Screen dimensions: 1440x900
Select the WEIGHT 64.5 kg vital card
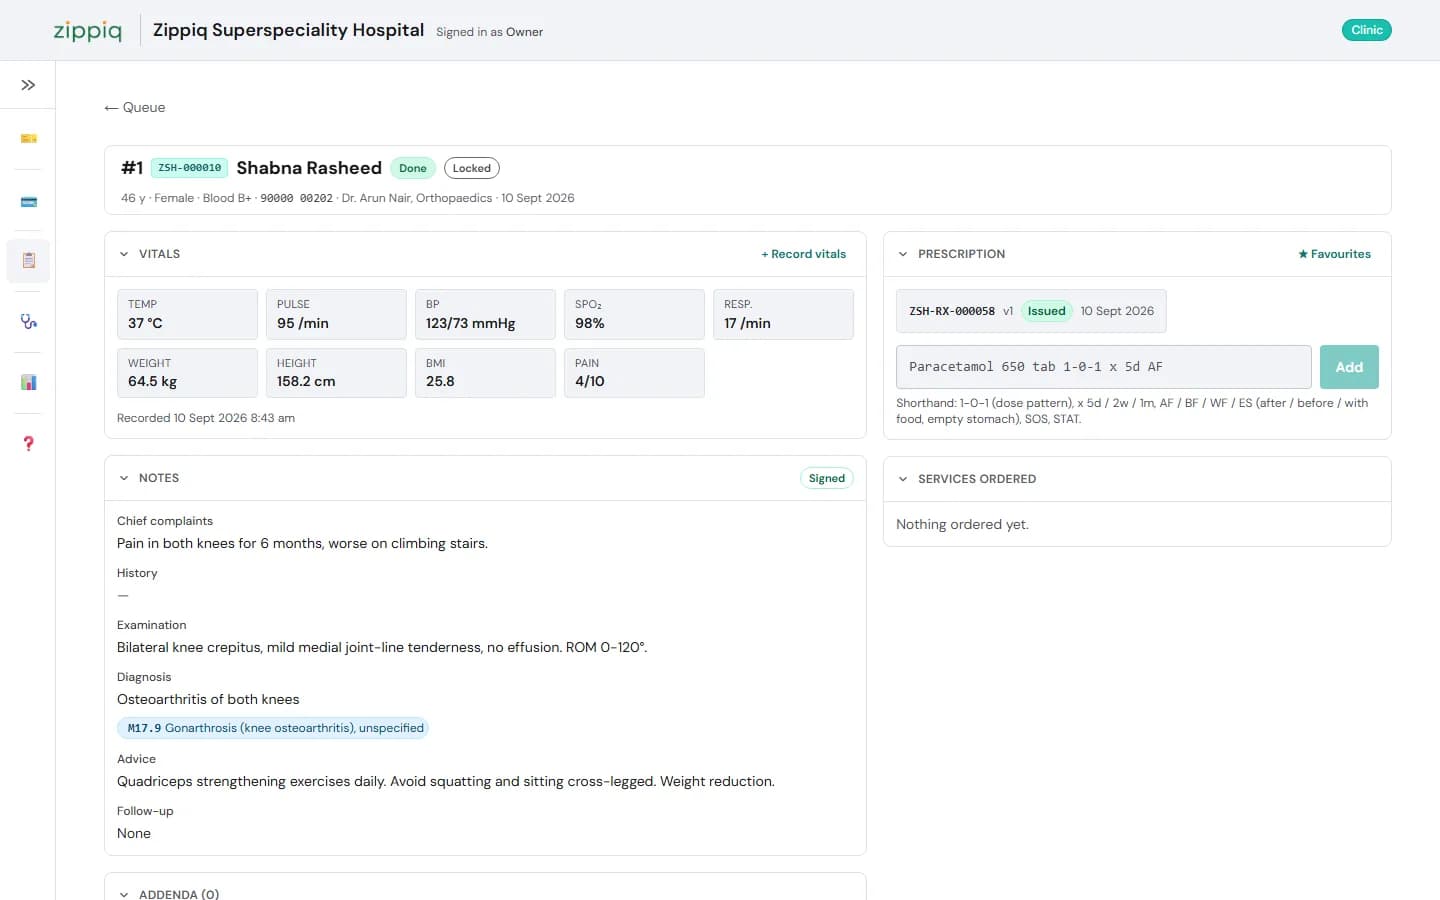(x=187, y=373)
